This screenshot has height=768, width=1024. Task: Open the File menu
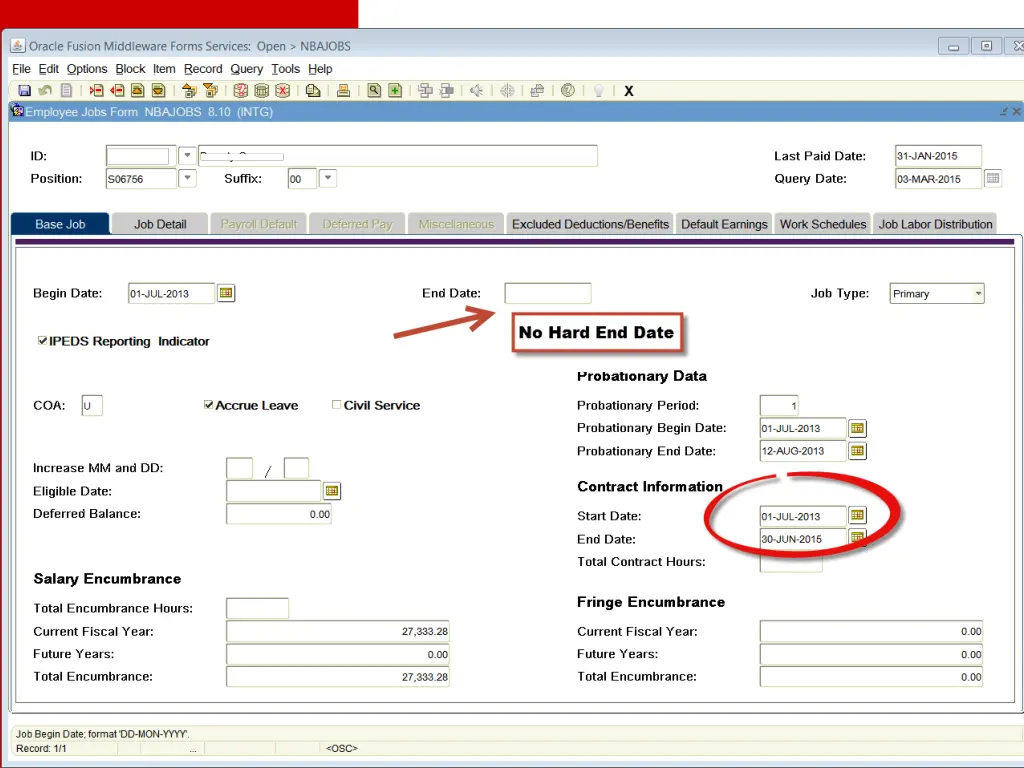click(x=21, y=69)
